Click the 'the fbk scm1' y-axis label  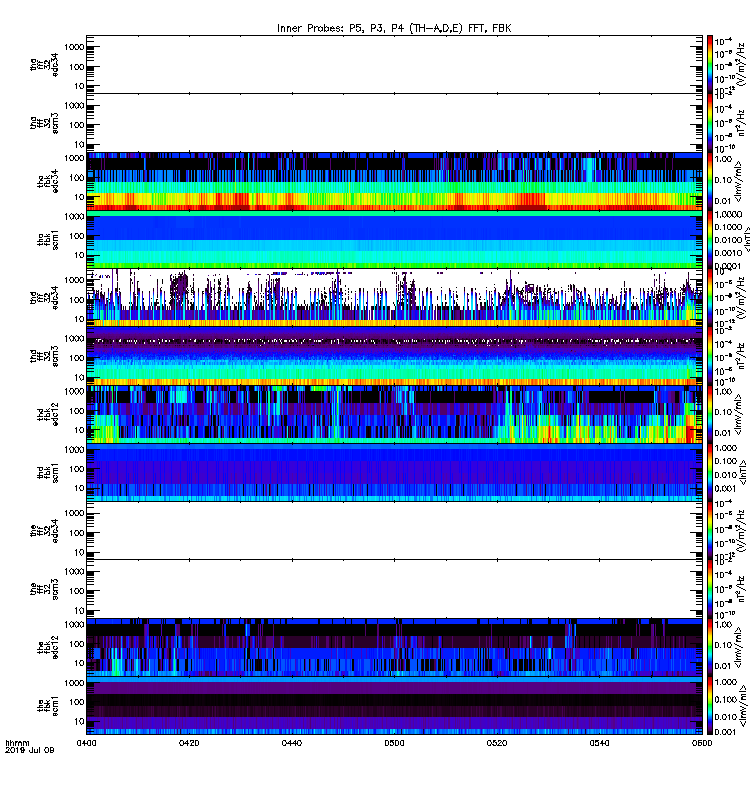(x=48, y=706)
